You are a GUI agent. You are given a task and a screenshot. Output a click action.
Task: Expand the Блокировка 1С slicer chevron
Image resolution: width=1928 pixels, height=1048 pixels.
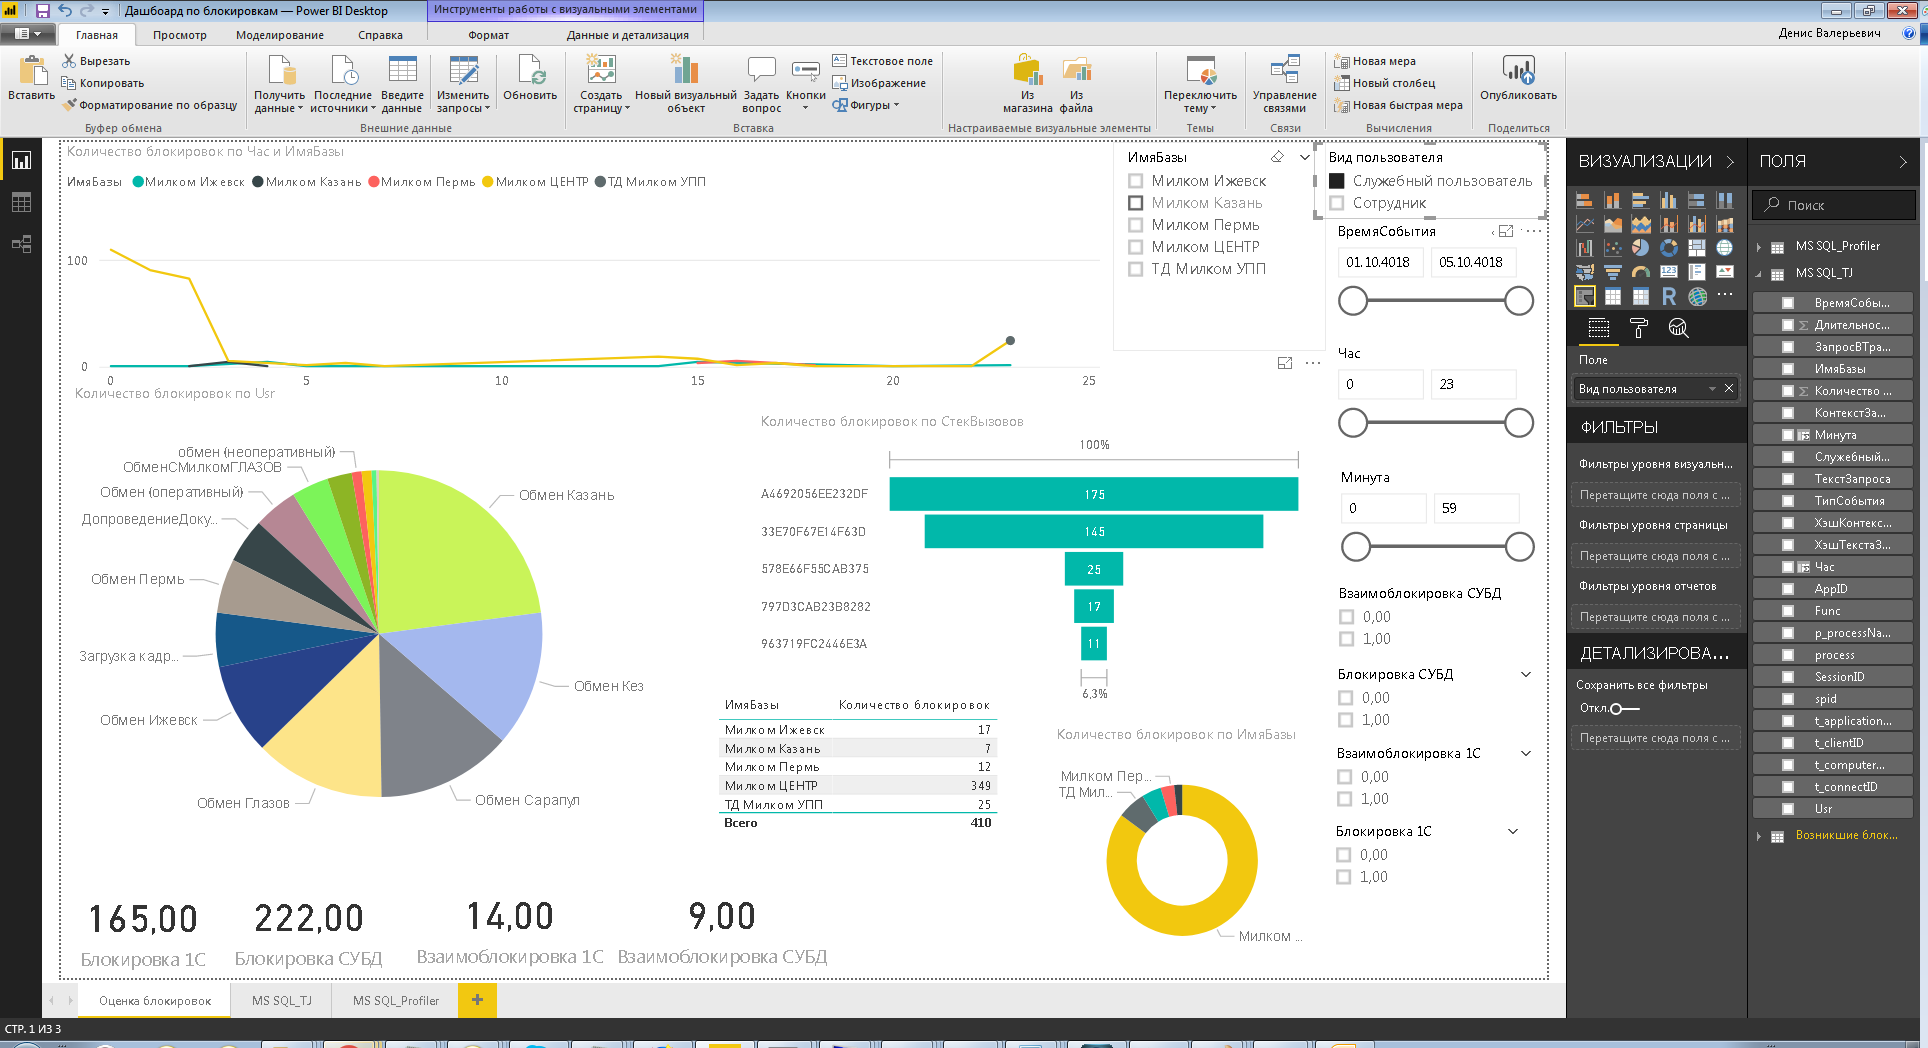1513,831
